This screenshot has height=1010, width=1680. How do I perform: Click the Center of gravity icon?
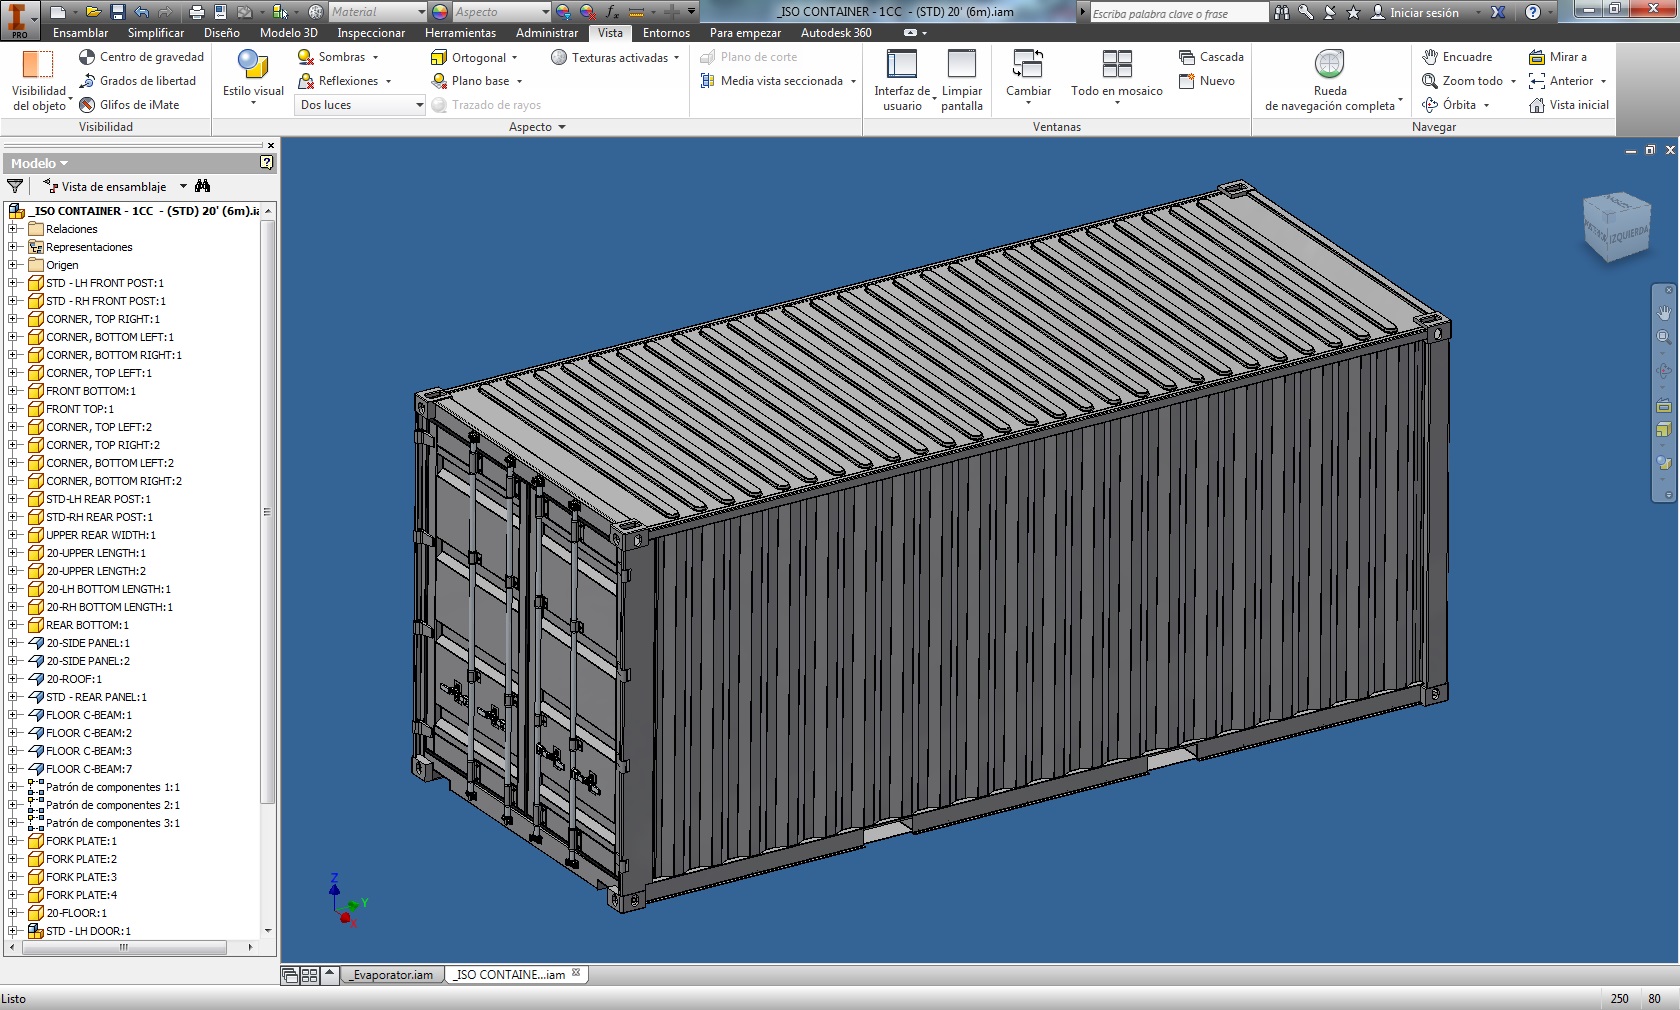(x=87, y=57)
